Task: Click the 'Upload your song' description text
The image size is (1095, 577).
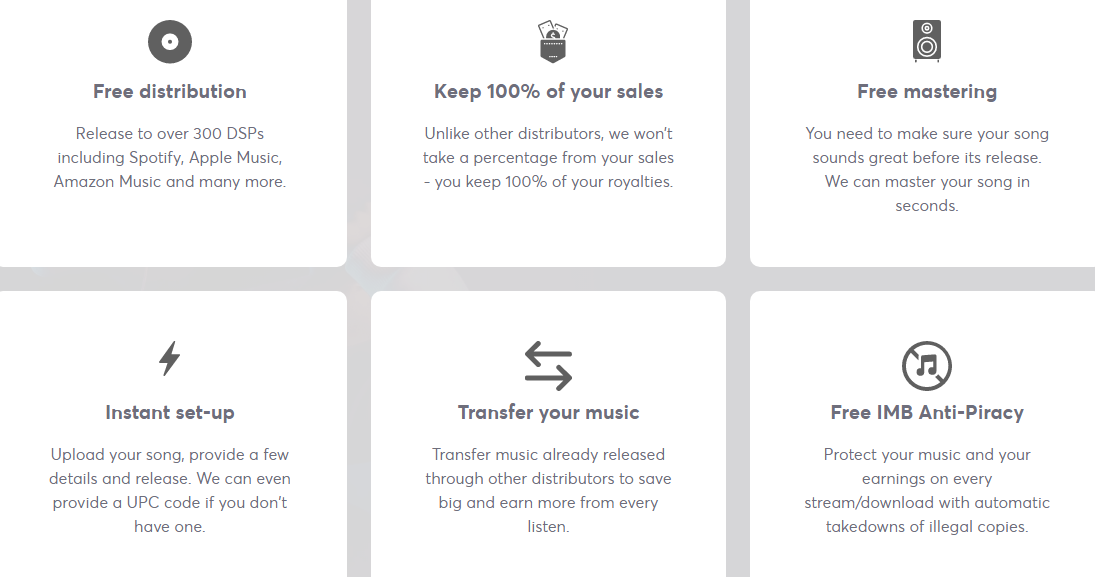Action: pos(170,490)
